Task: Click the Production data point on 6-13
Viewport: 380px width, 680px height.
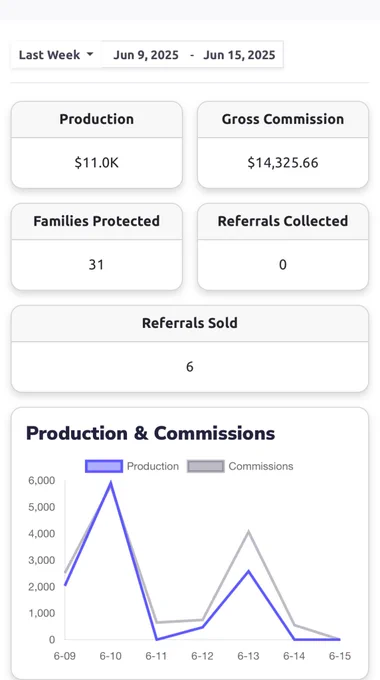Action: [x=248, y=571]
